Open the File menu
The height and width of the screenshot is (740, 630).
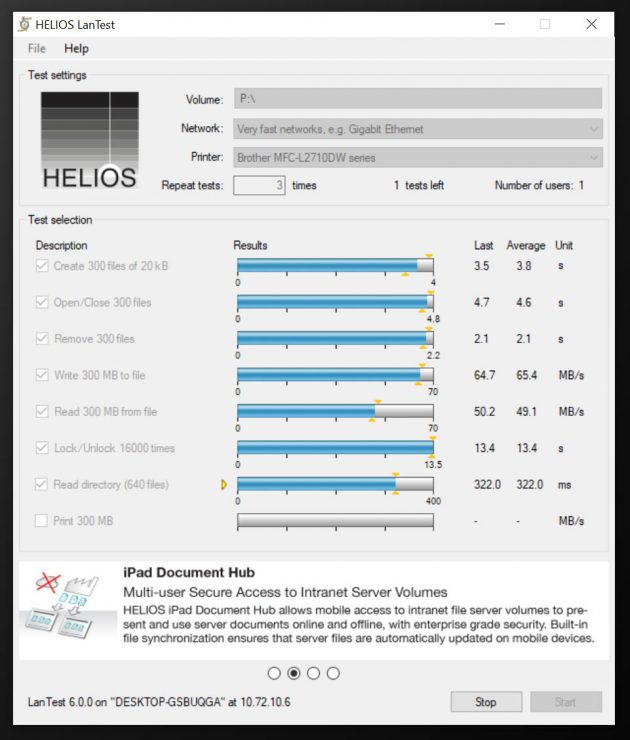tap(37, 49)
